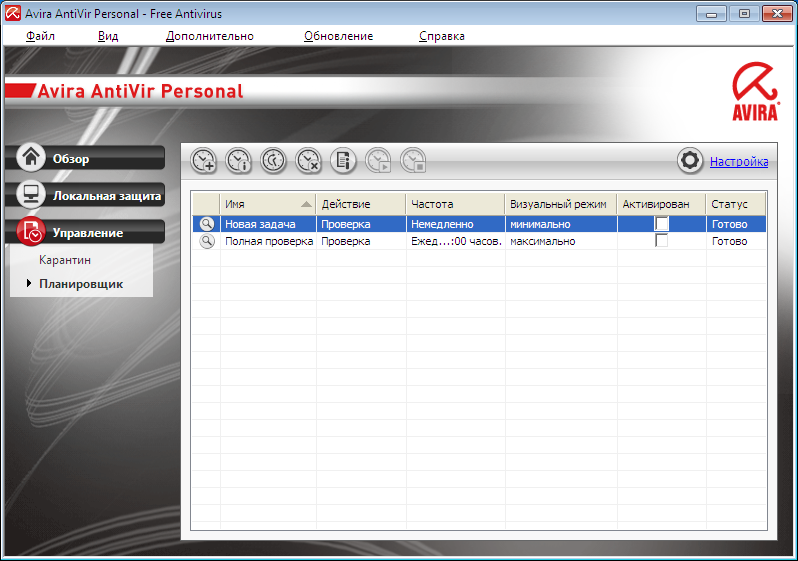798x561 pixels.
Task: Expand the Планировщик arrow marker
Action: (29, 284)
